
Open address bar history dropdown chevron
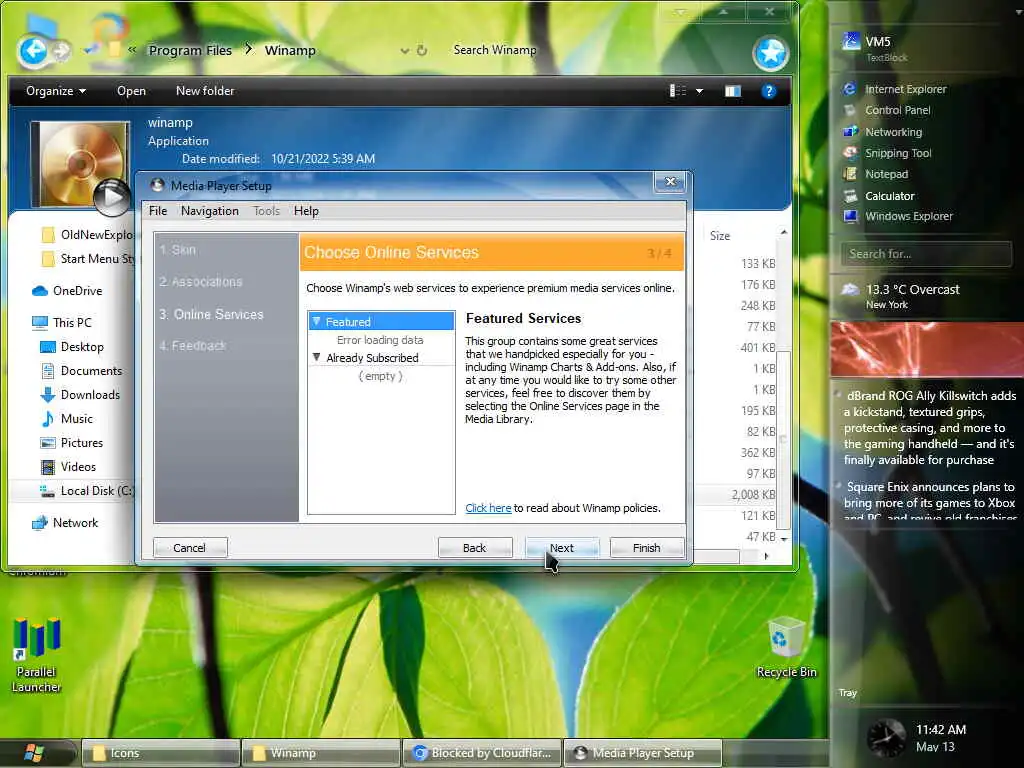pyautogui.click(x=404, y=50)
